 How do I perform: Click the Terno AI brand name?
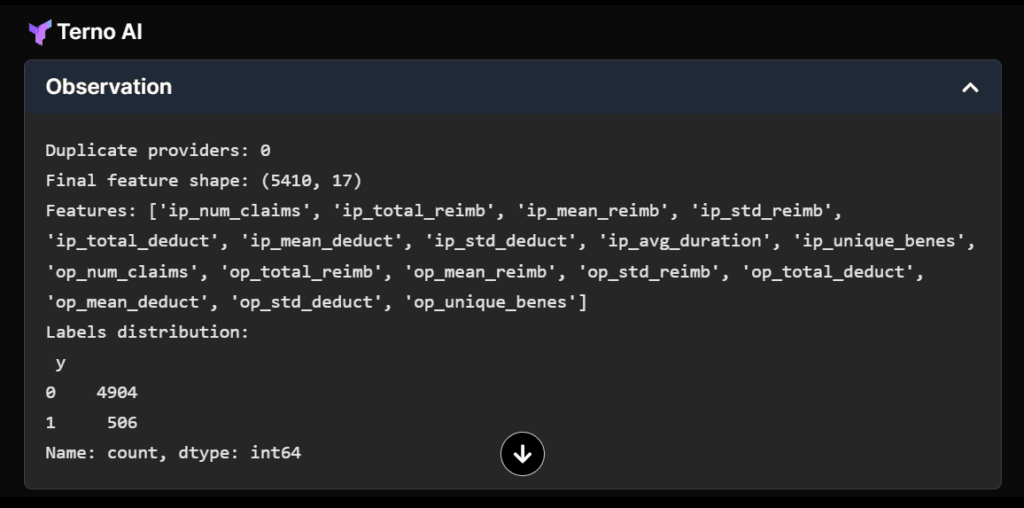100,32
